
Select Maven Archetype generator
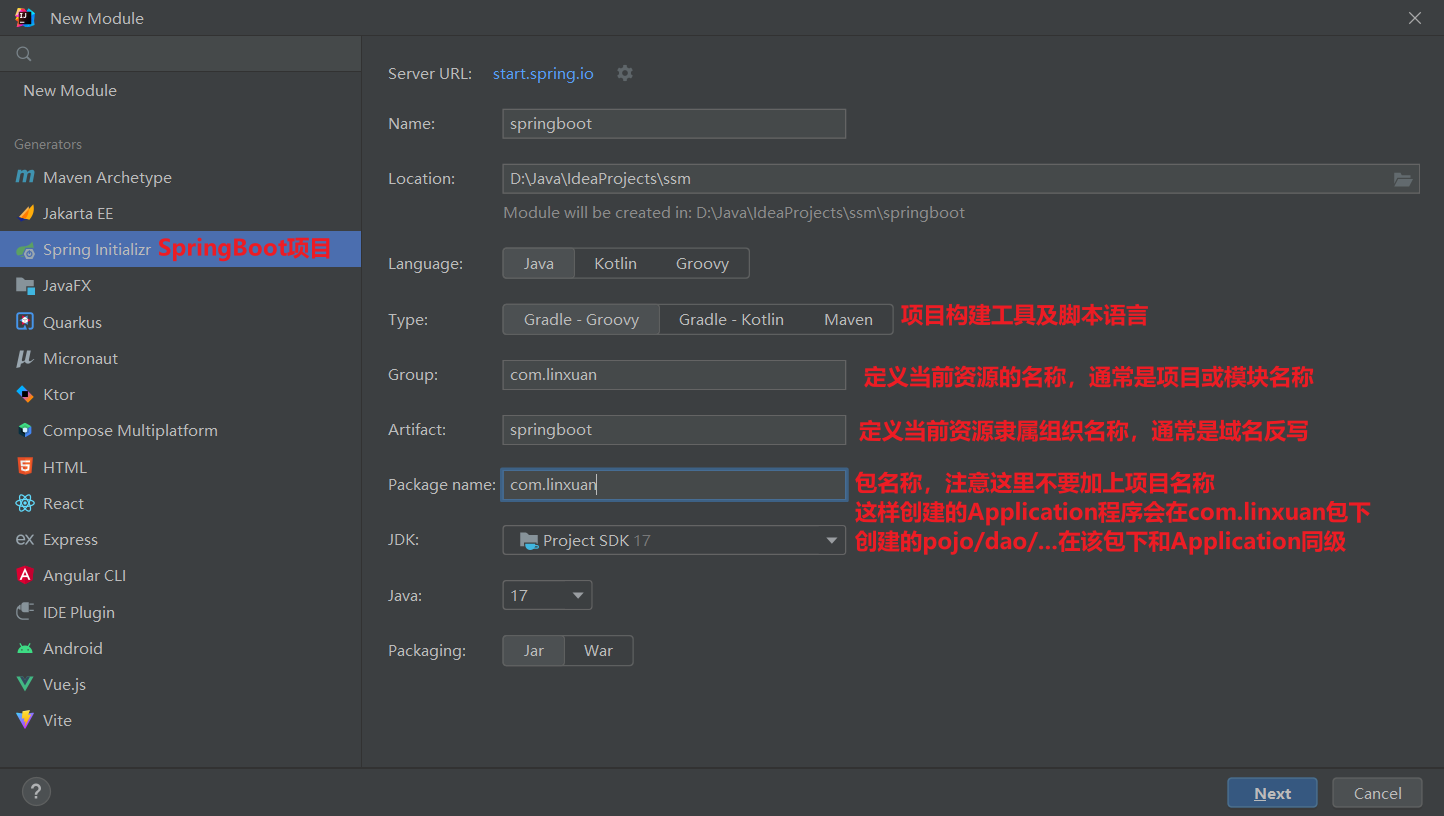click(180, 177)
